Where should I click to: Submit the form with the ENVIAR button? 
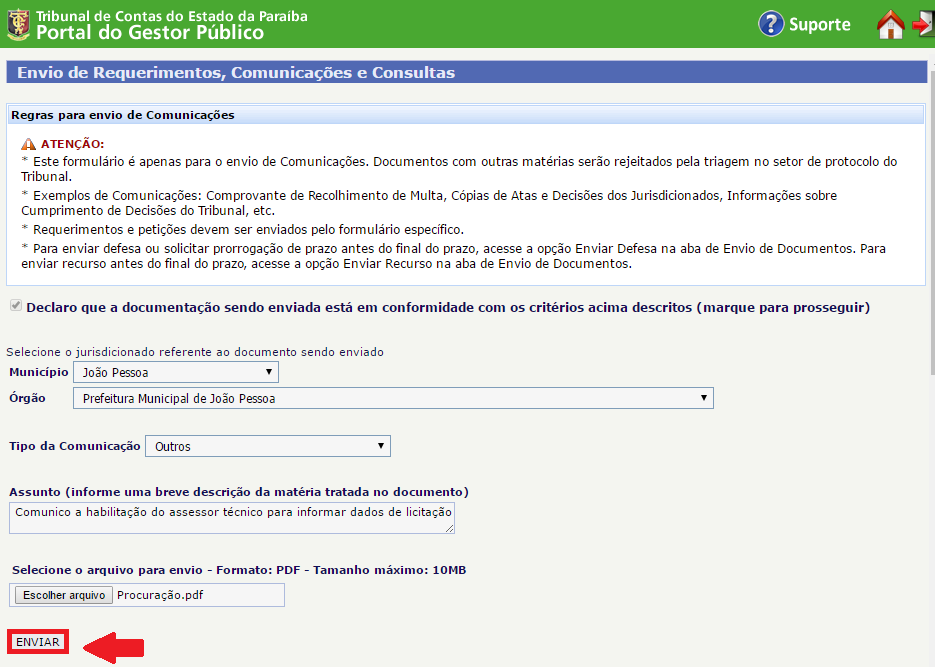pos(38,642)
